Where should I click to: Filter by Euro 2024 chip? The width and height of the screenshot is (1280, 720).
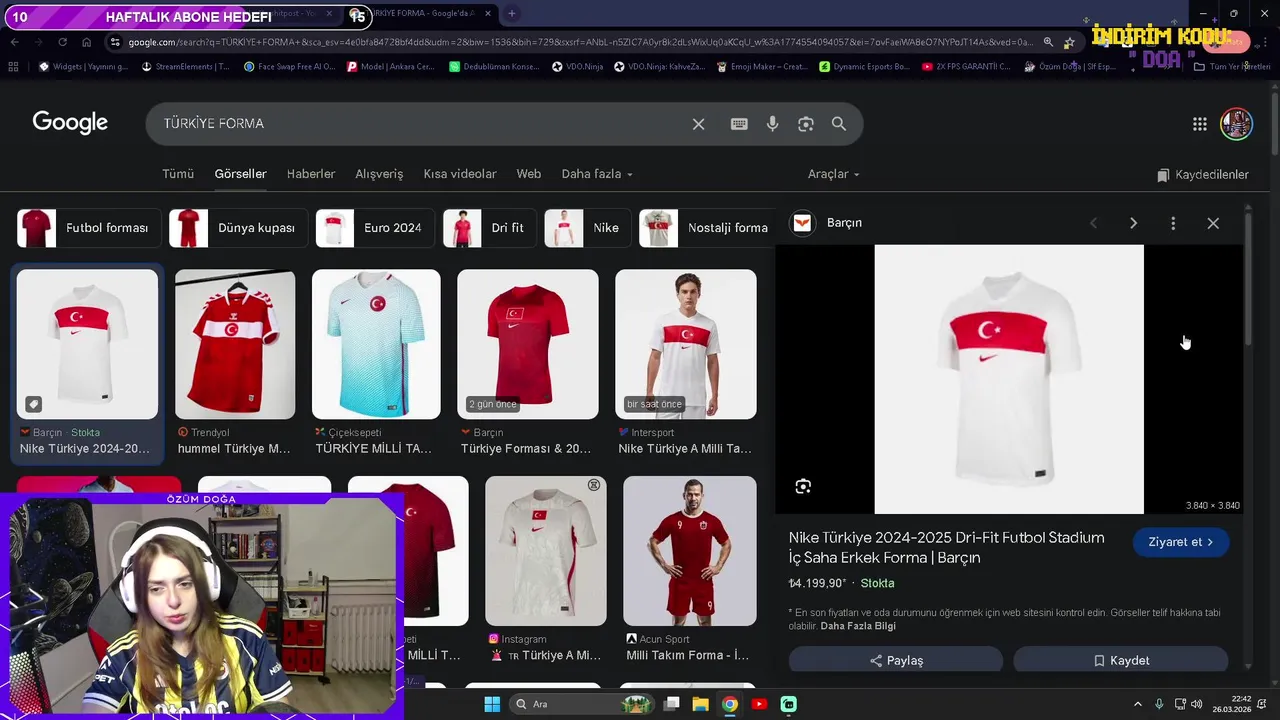[374, 228]
